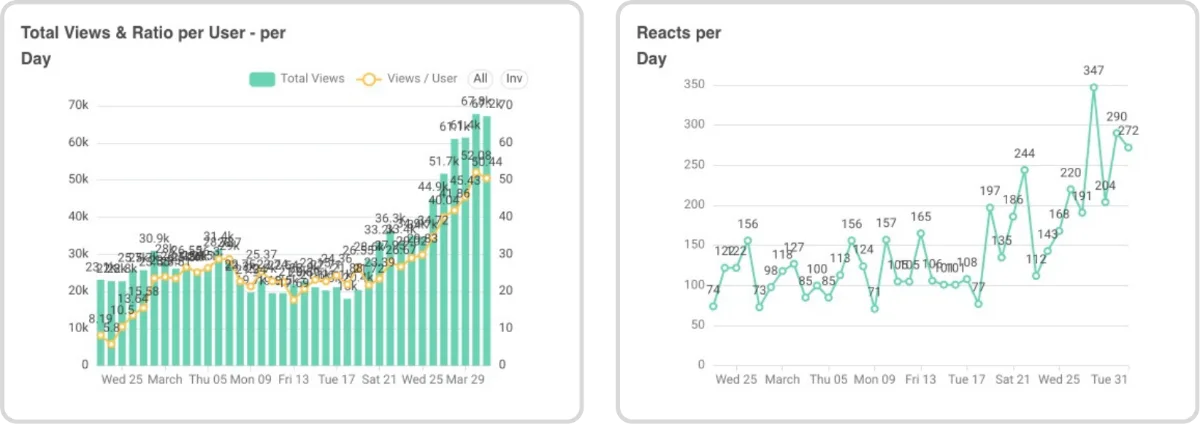
Task: Select the 272 final point in Reacts chart
Action: pyautogui.click(x=1129, y=147)
